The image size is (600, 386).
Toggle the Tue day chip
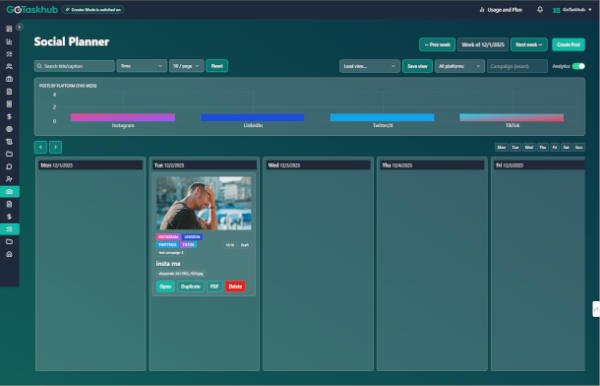pos(515,147)
